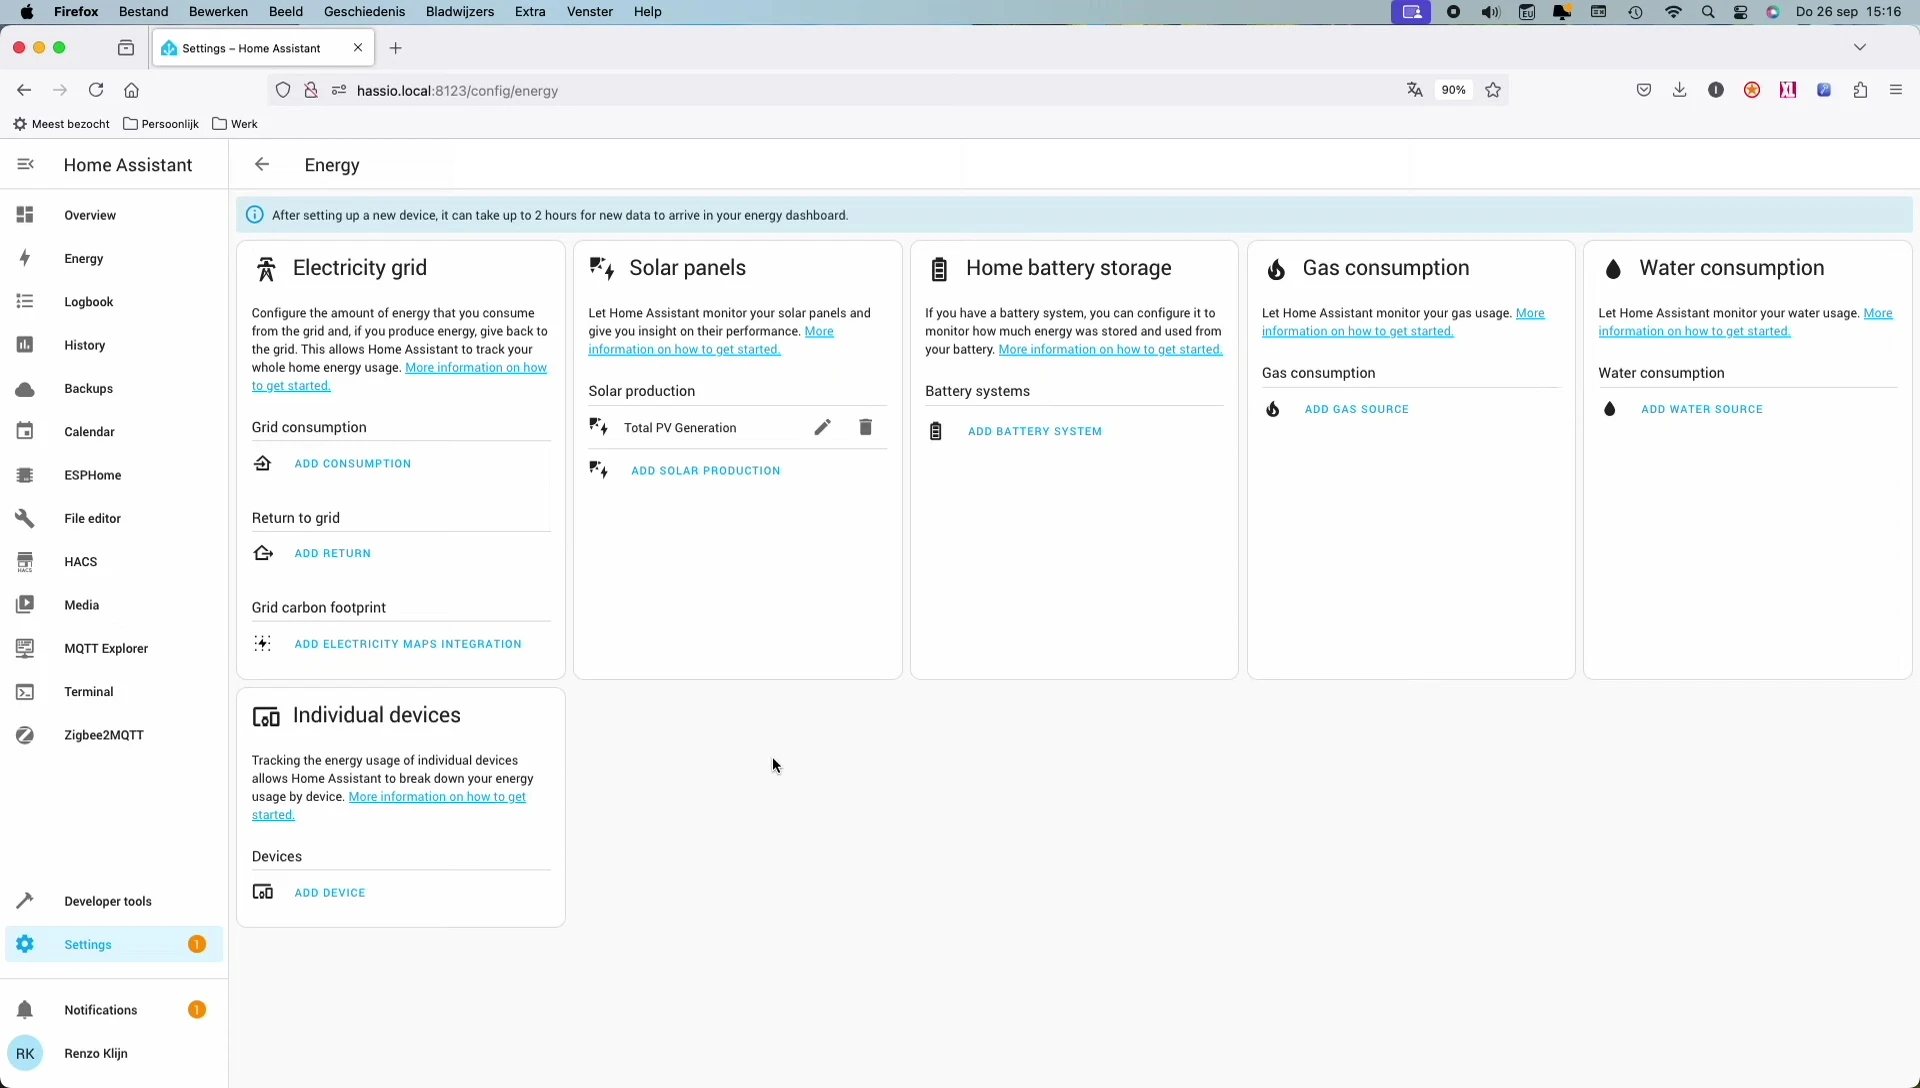Click the Spotlight search icon in menu bar

[x=1708, y=12]
